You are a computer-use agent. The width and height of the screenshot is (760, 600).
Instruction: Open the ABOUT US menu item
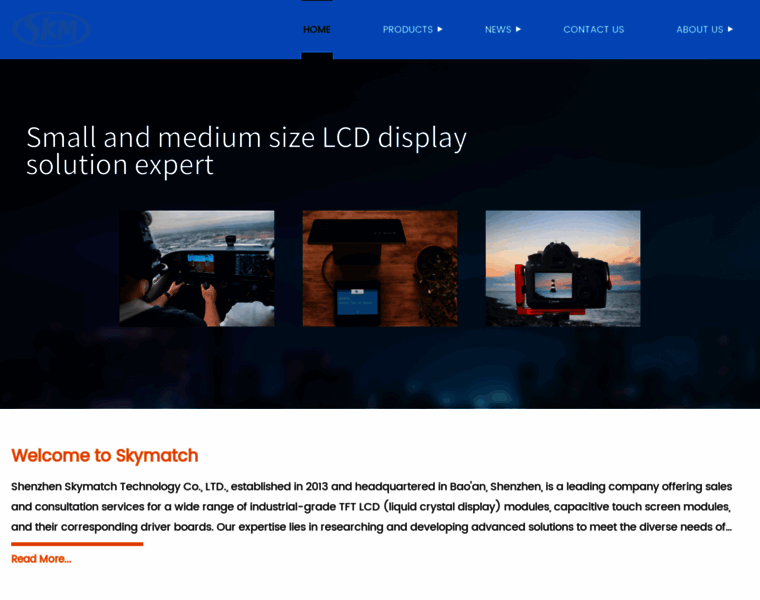699,30
